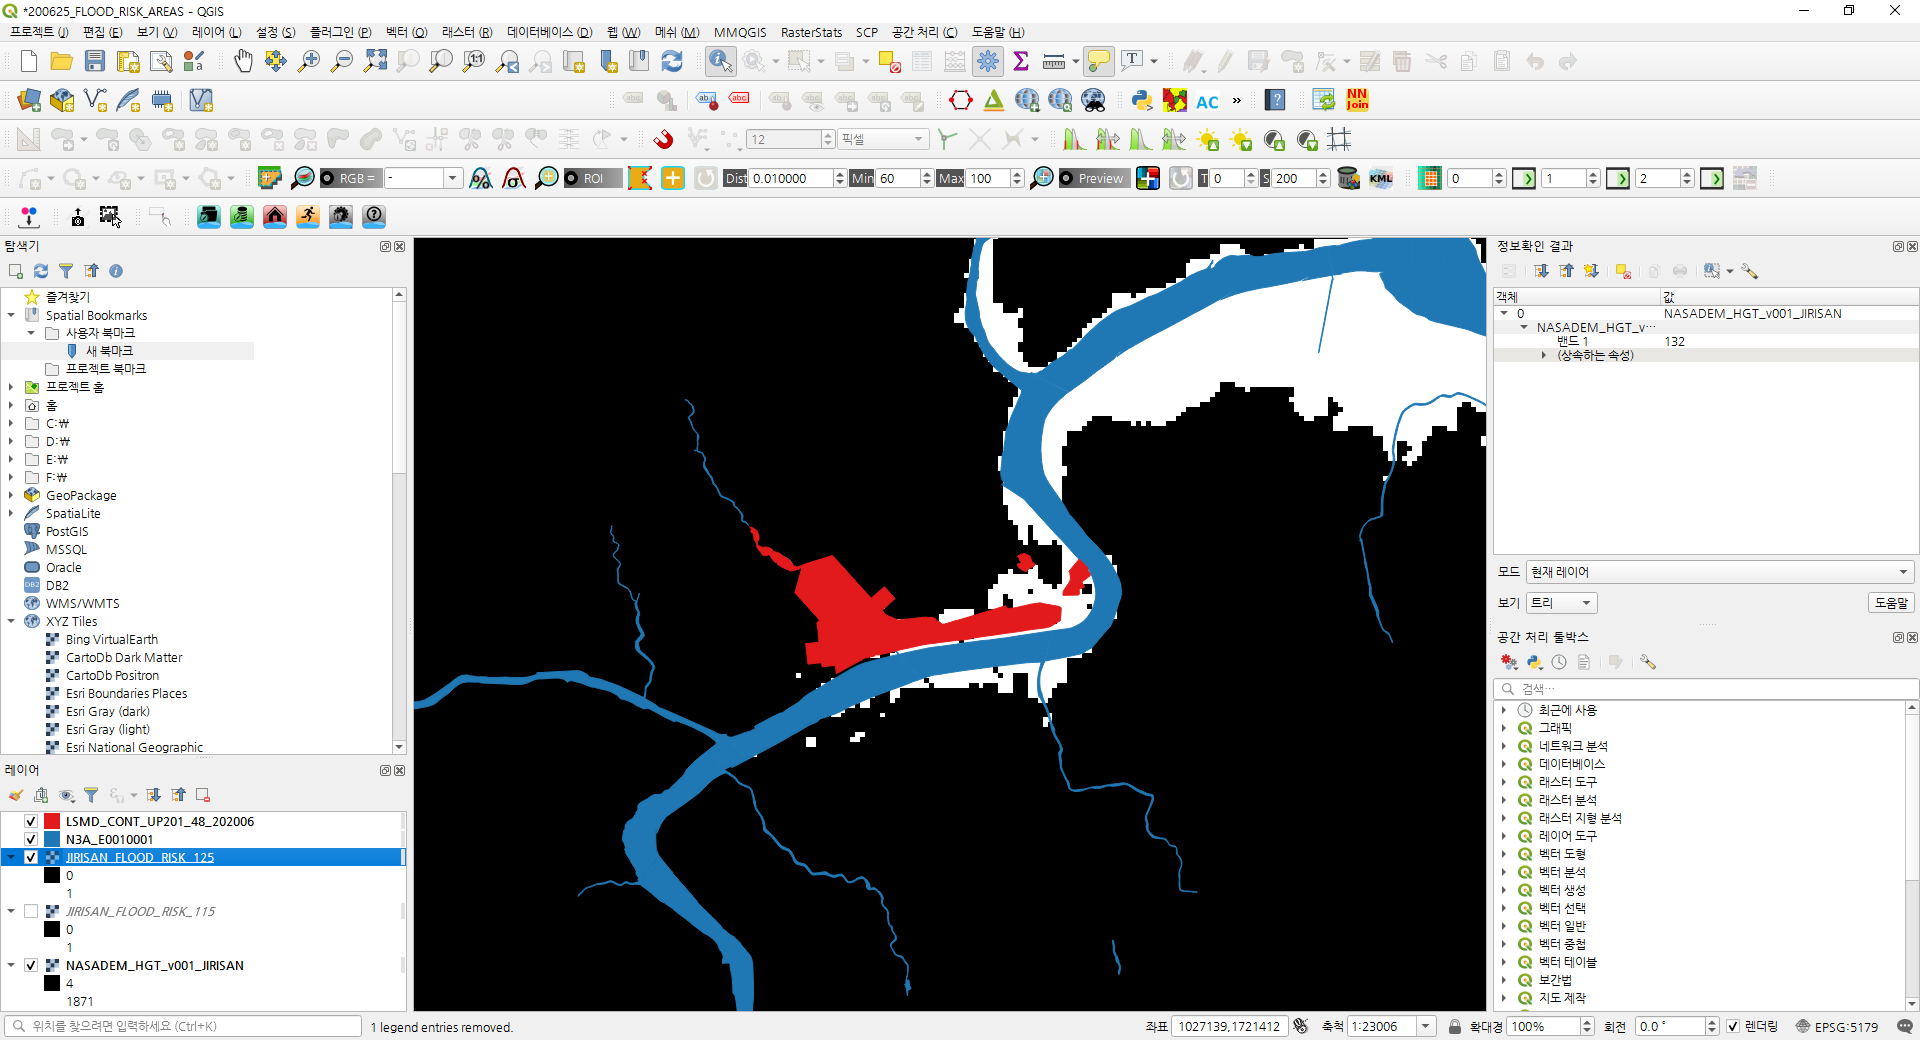Open the 모드 현재 레이어 dropdown
The width and height of the screenshot is (1920, 1040).
[1720, 572]
